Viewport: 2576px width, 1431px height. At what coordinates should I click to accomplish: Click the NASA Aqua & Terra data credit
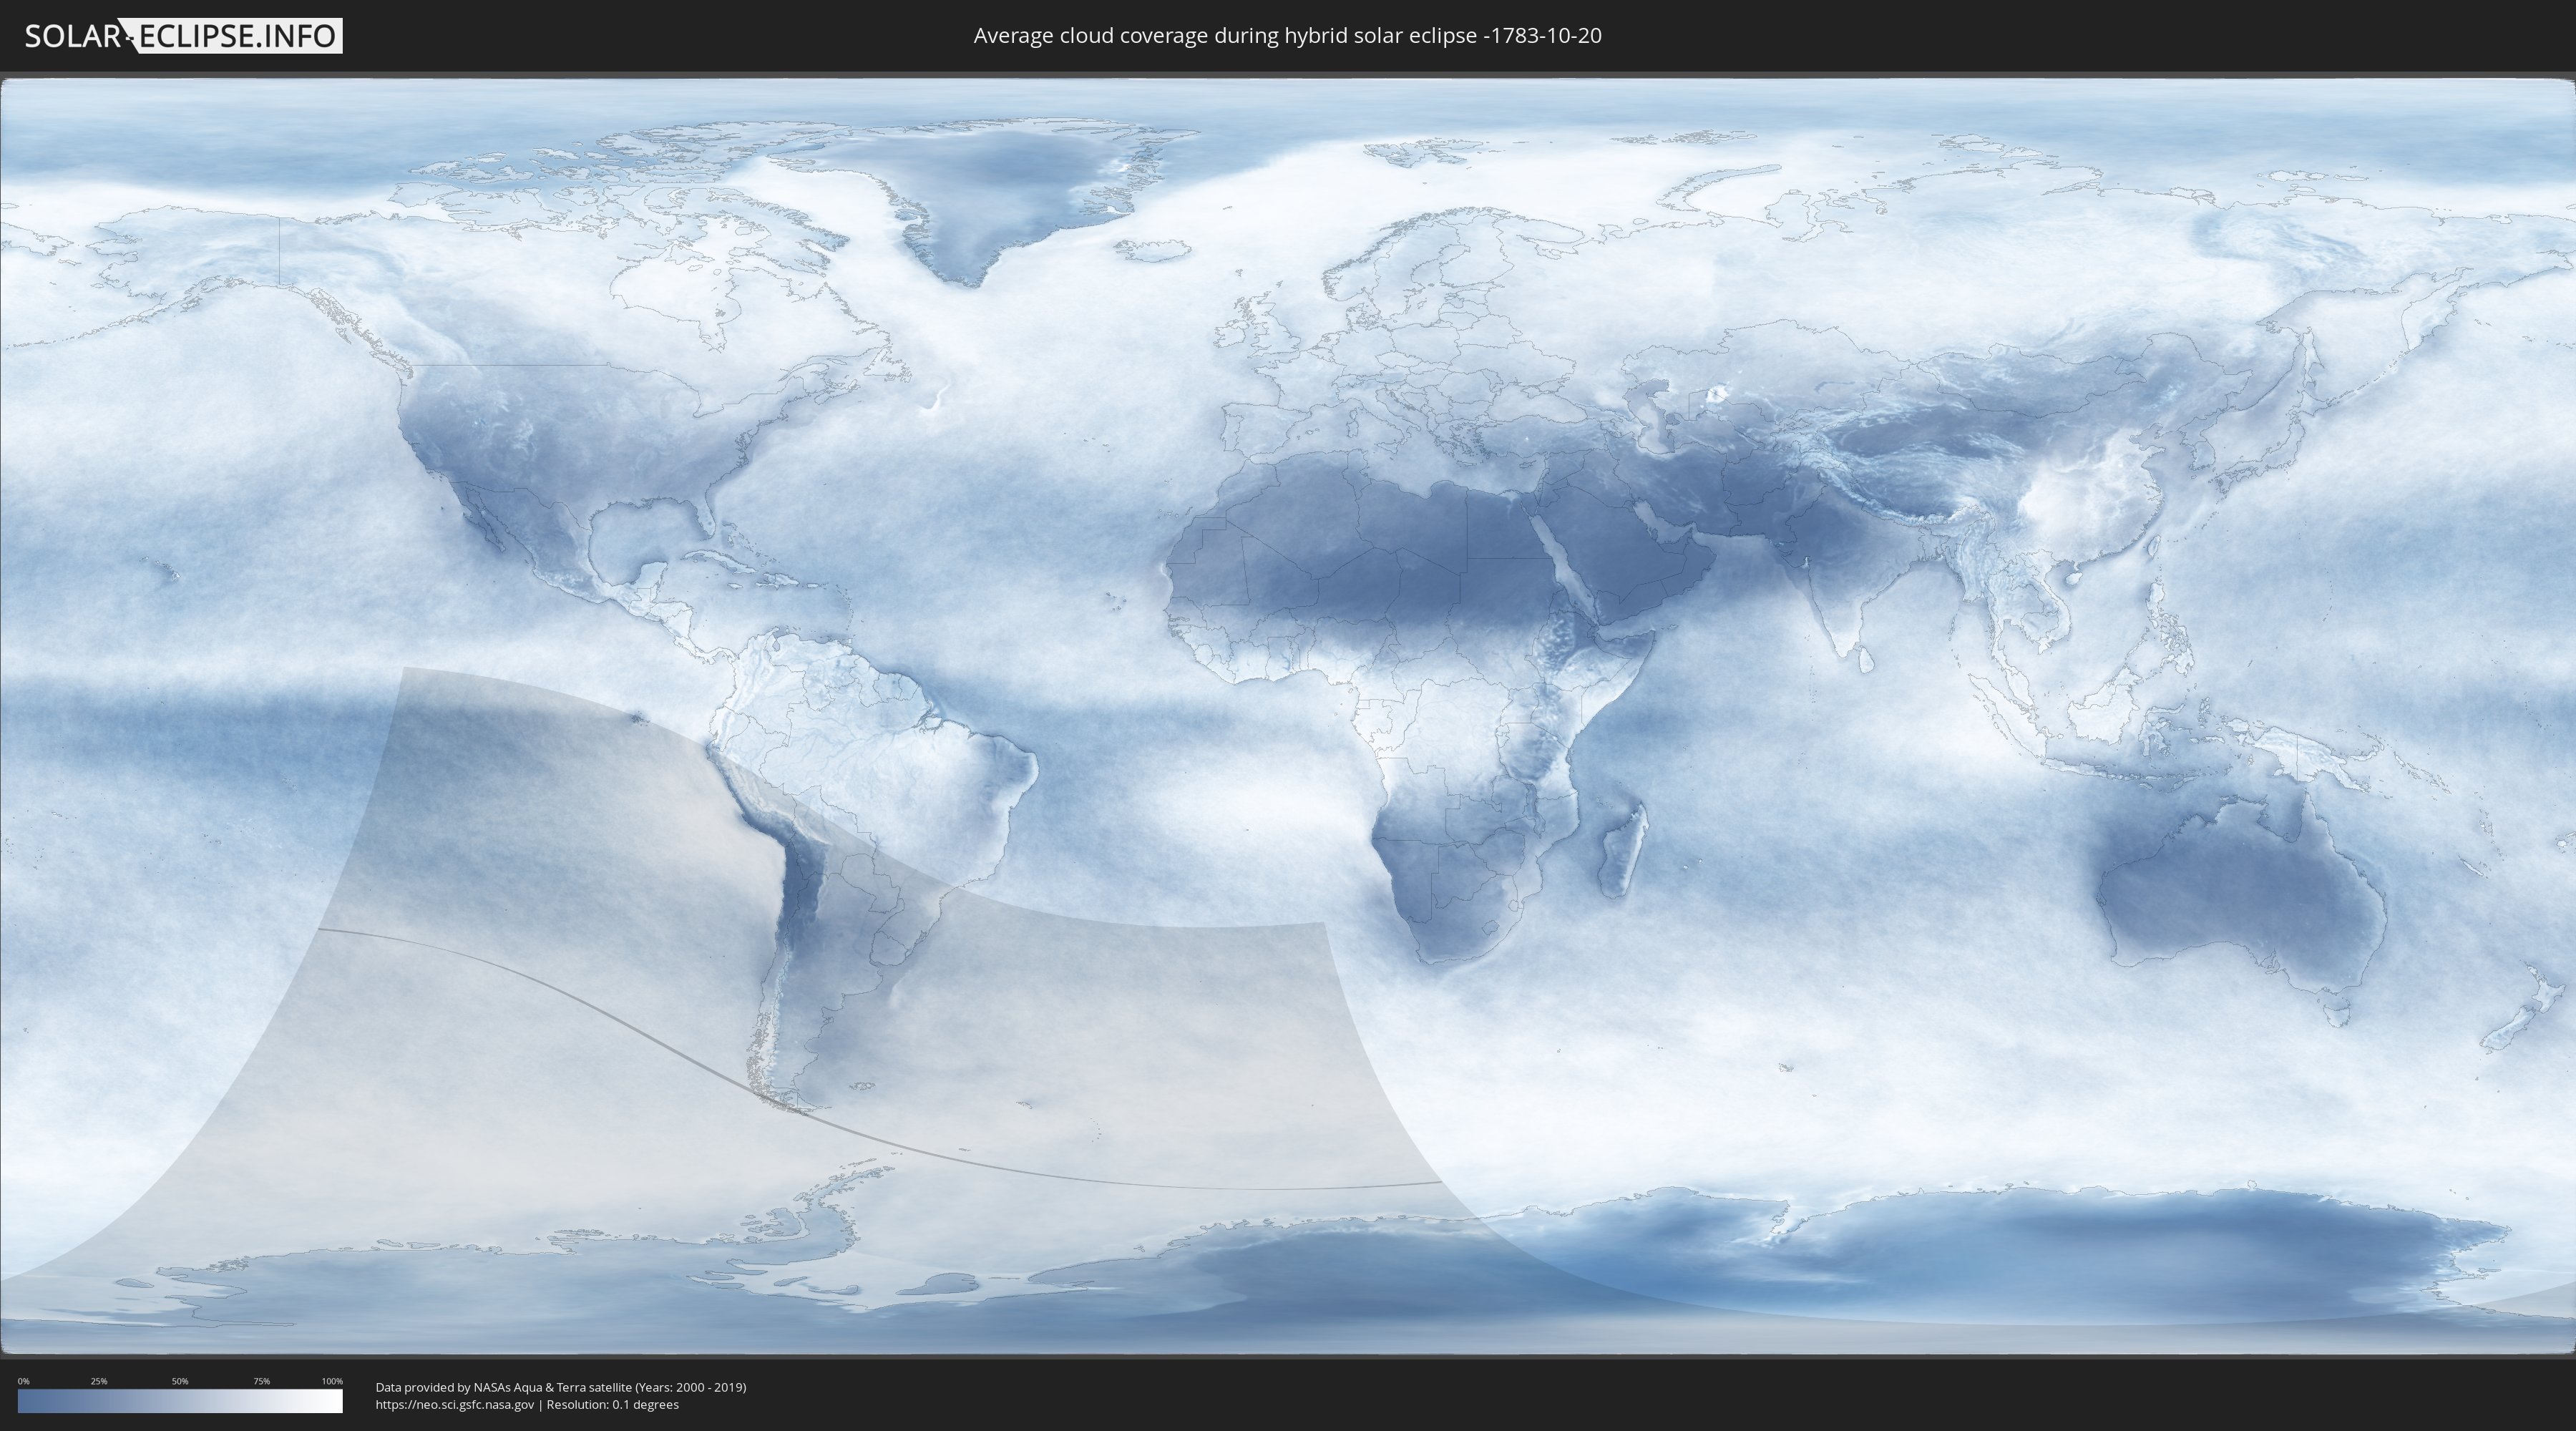[560, 1387]
